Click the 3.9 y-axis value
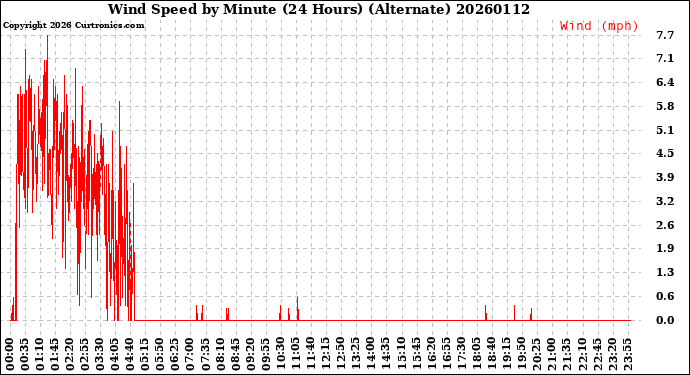The width and height of the screenshot is (690, 375). [x=665, y=177]
